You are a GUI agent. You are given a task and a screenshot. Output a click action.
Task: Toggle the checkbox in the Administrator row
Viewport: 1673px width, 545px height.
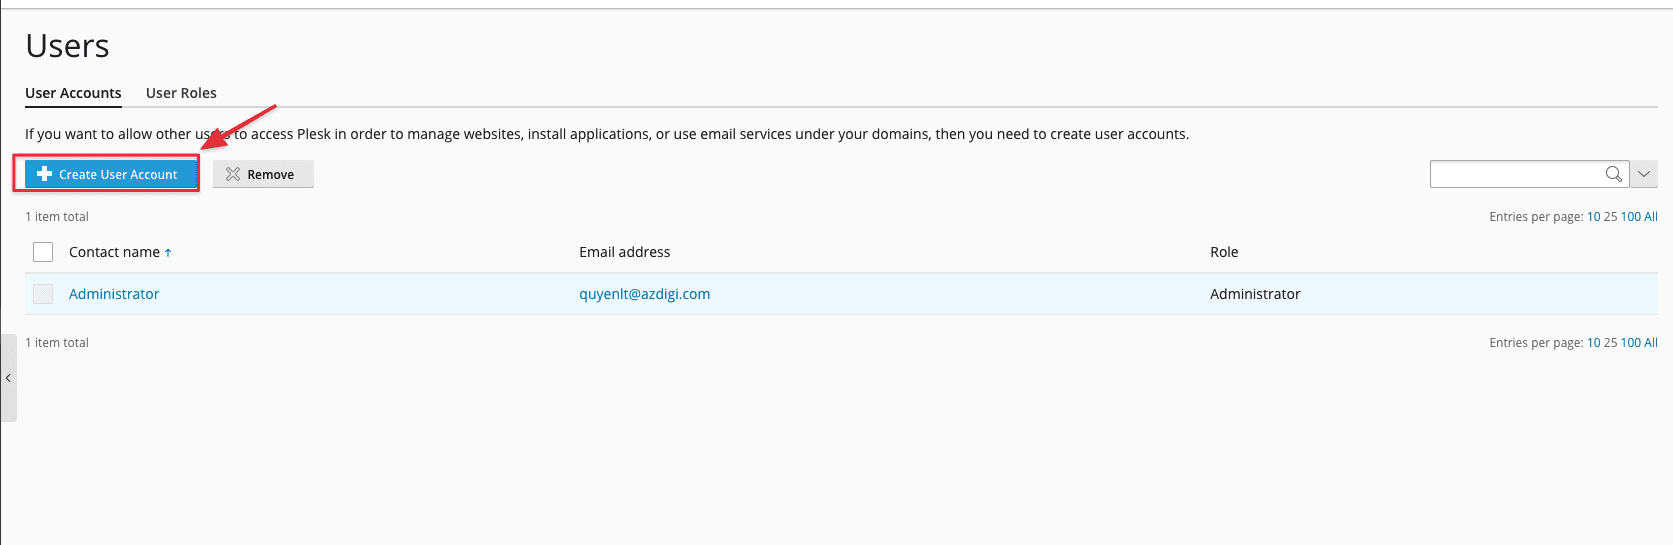pos(43,294)
